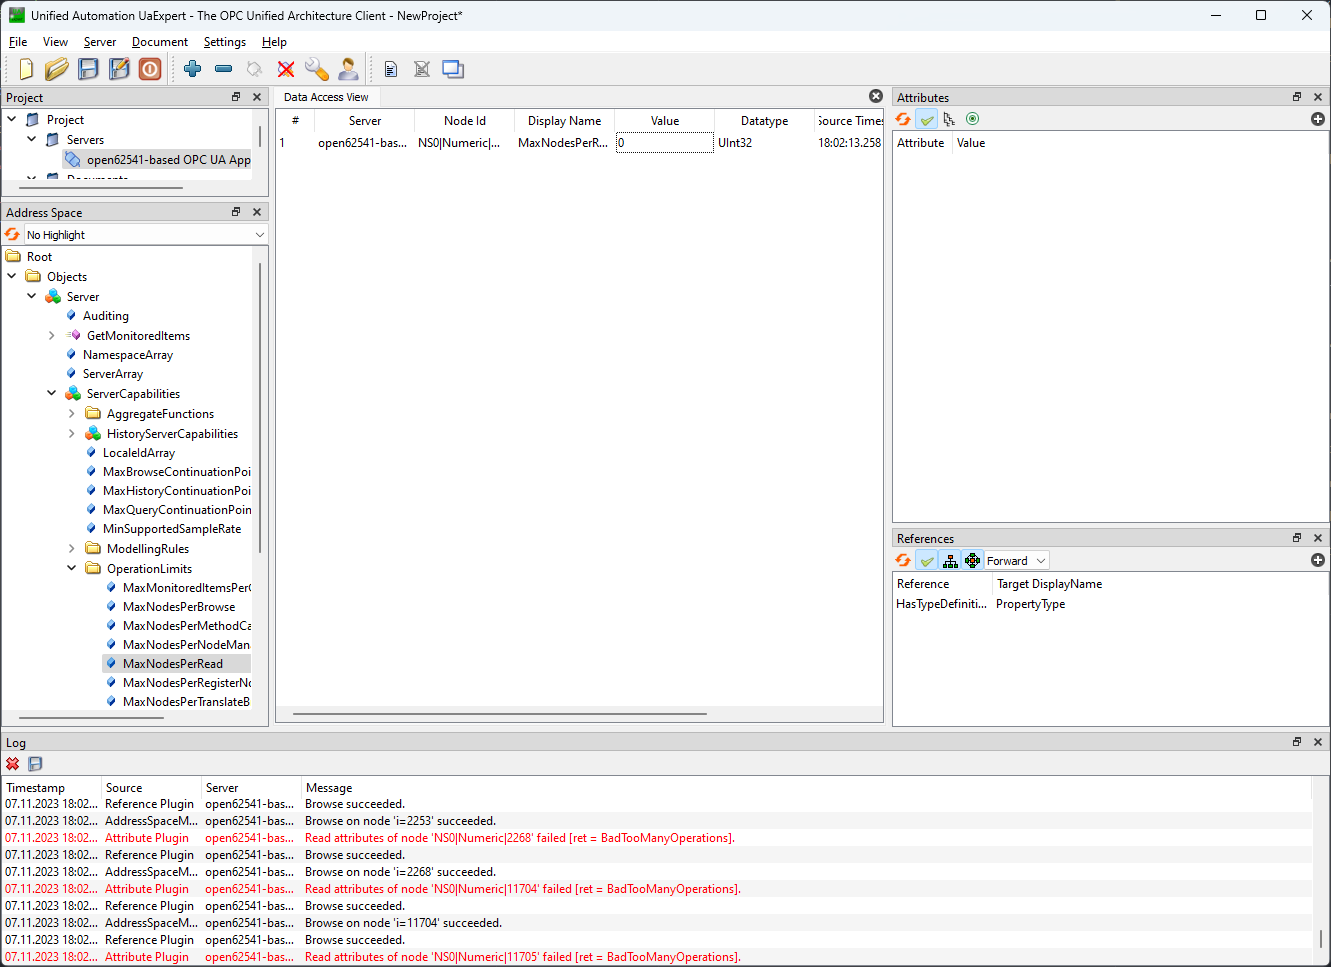The width and height of the screenshot is (1331, 967).
Task: Expand the AggregateFunctions folder
Action: coord(70,413)
